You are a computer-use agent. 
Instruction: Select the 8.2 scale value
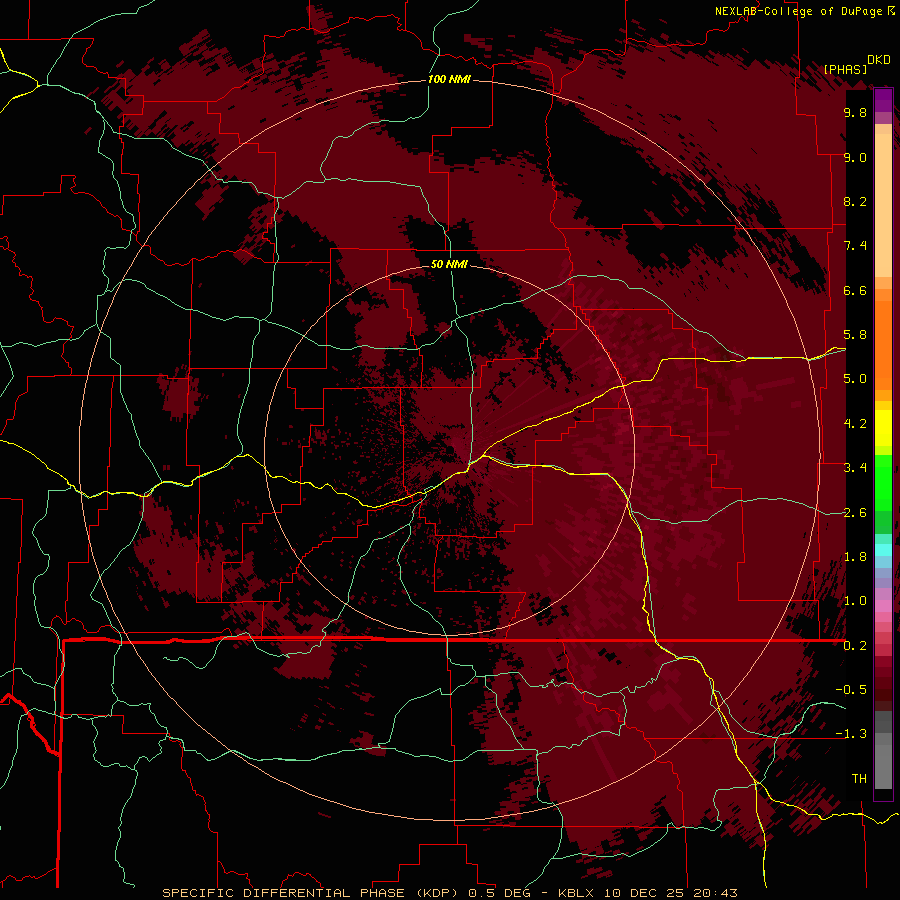(855, 201)
